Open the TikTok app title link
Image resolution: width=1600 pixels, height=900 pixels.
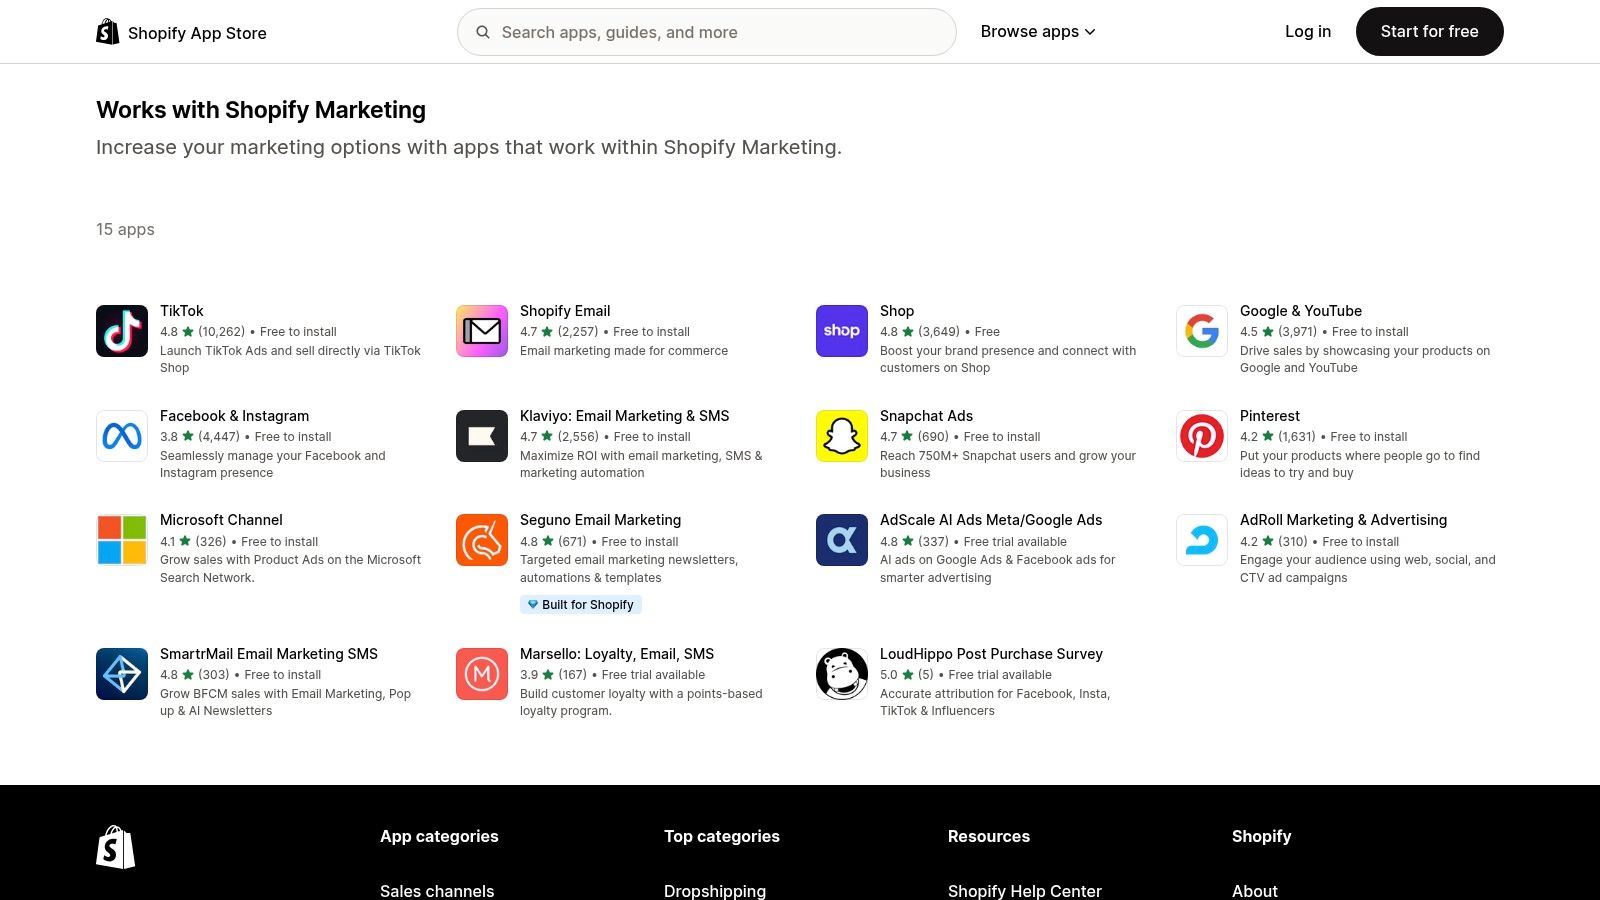point(182,311)
